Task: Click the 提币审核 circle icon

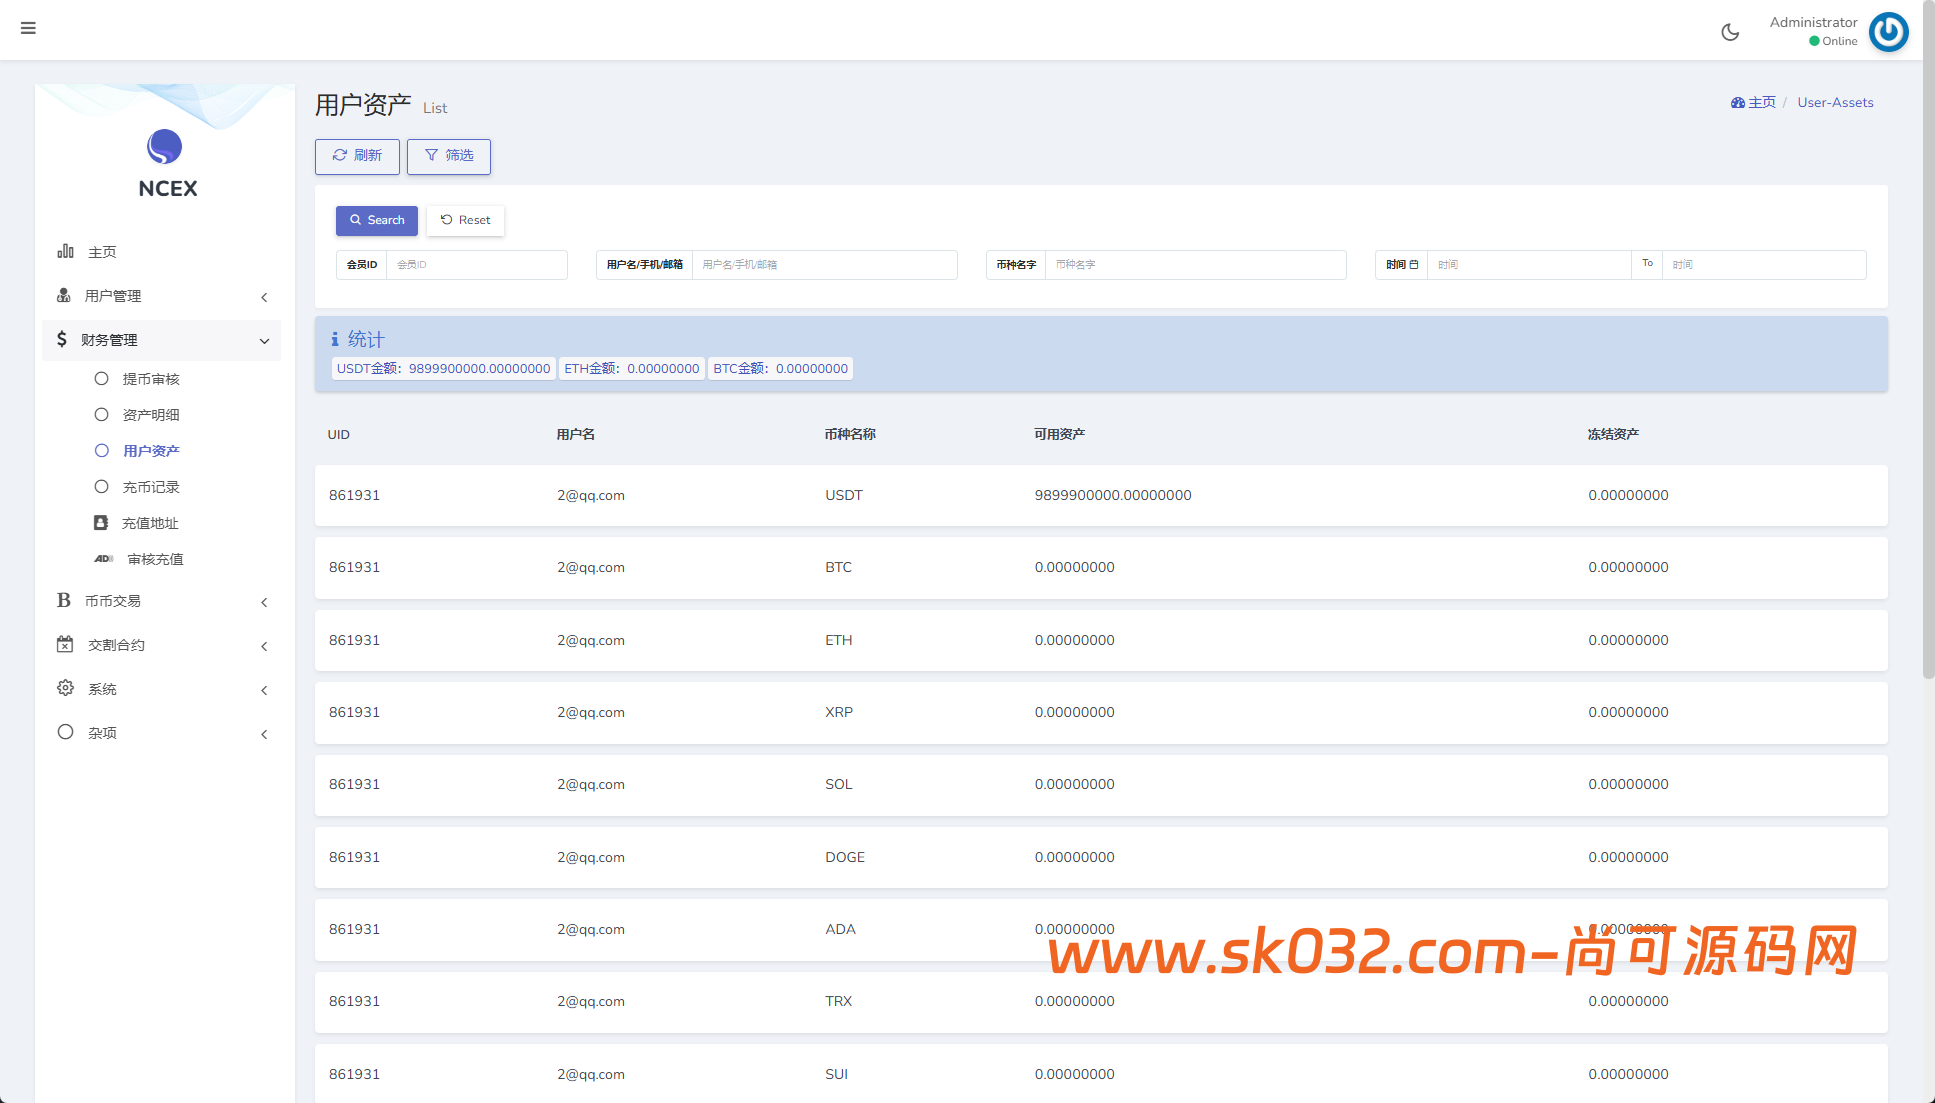Action: click(101, 379)
